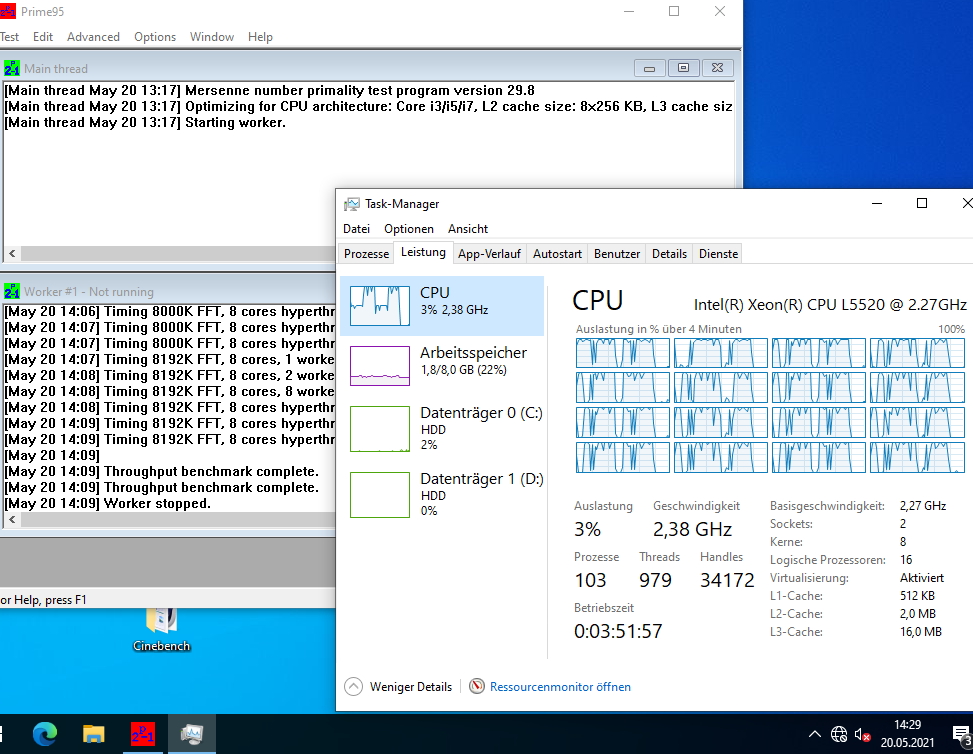Click left scroll arrow in Worker #1
Image resolution: width=973 pixels, height=754 pixels.
point(12,519)
